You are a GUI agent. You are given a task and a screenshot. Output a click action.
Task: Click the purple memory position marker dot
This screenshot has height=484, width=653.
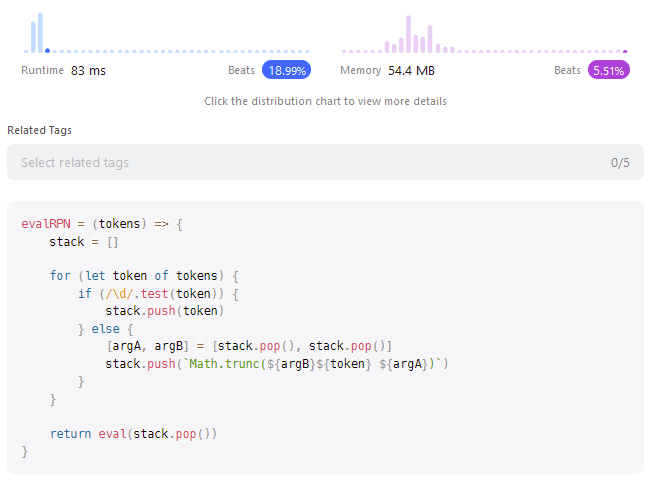pyautogui.click(x=625, y=51)
